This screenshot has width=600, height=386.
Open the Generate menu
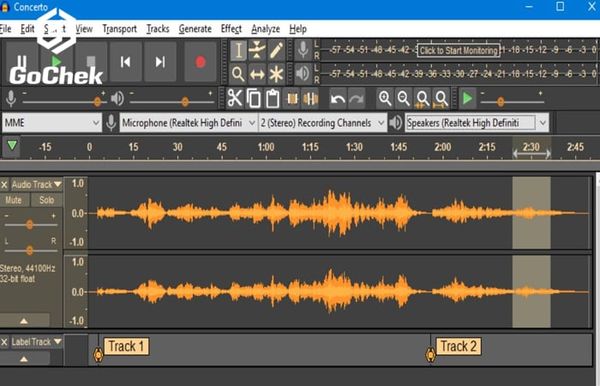coord(195,29)
